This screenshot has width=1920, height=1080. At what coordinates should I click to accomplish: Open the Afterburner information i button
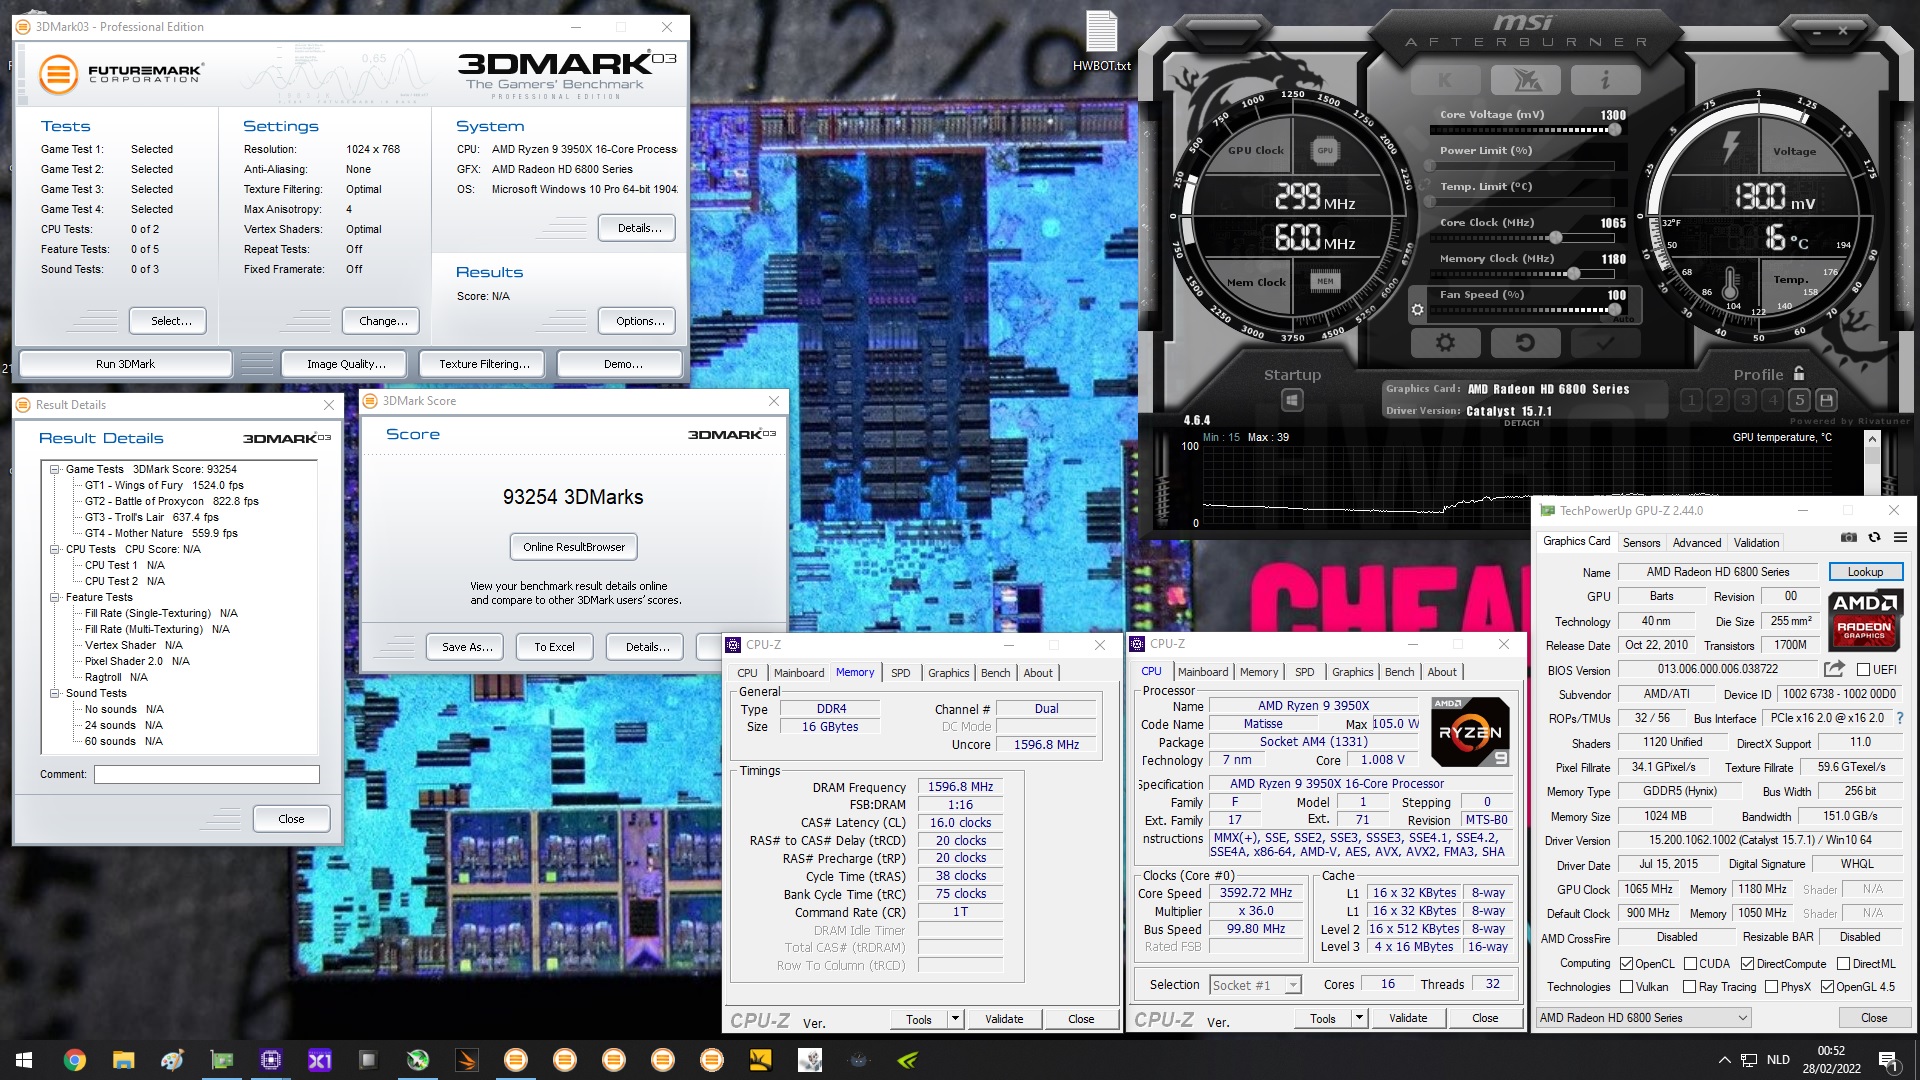point(1604,79)
